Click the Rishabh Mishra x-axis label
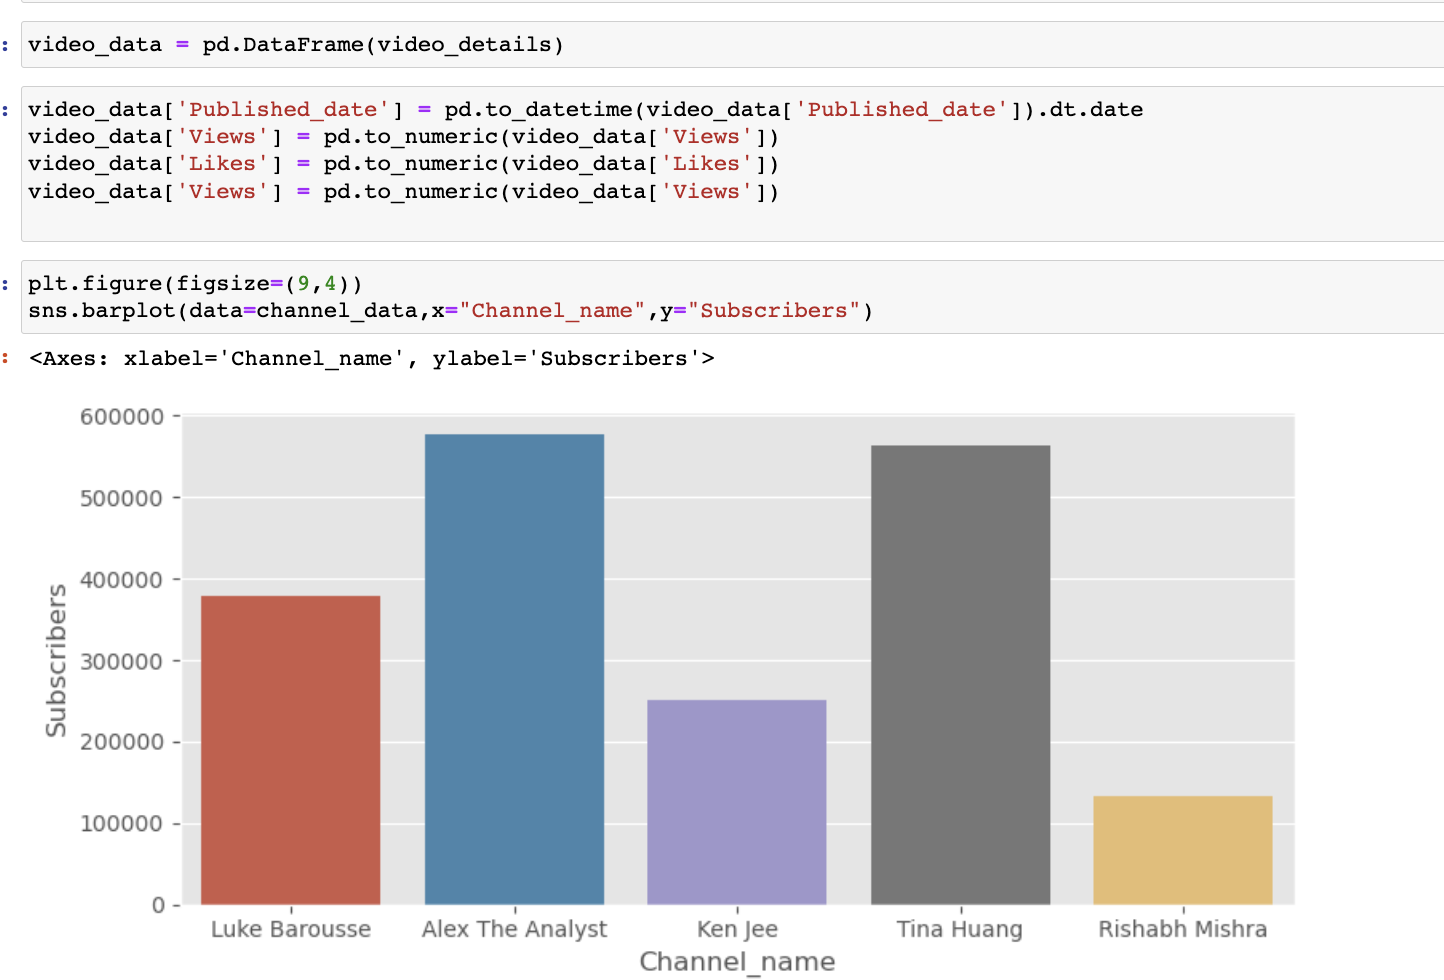Screen dimensions: 1444x980 tap(1182, 929)
